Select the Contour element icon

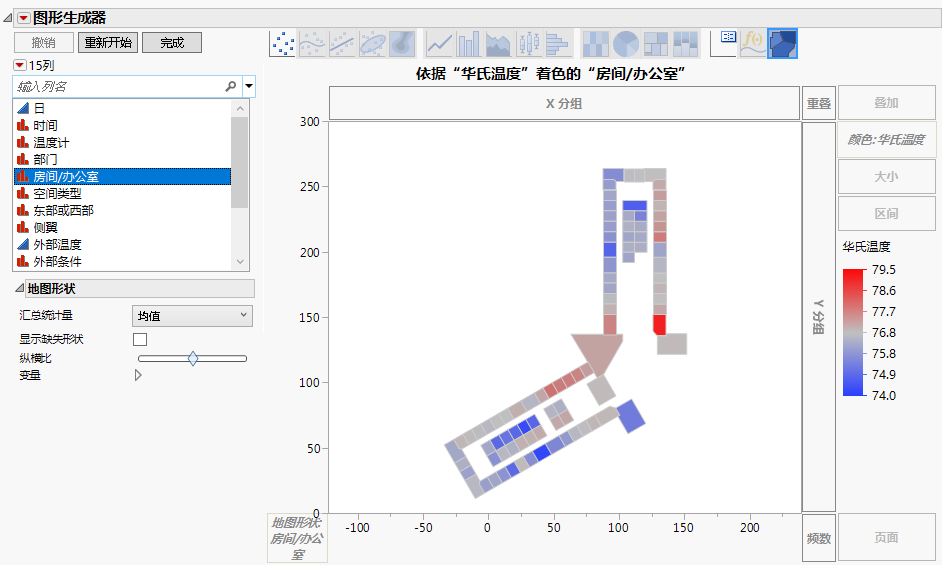click(402, 43)
